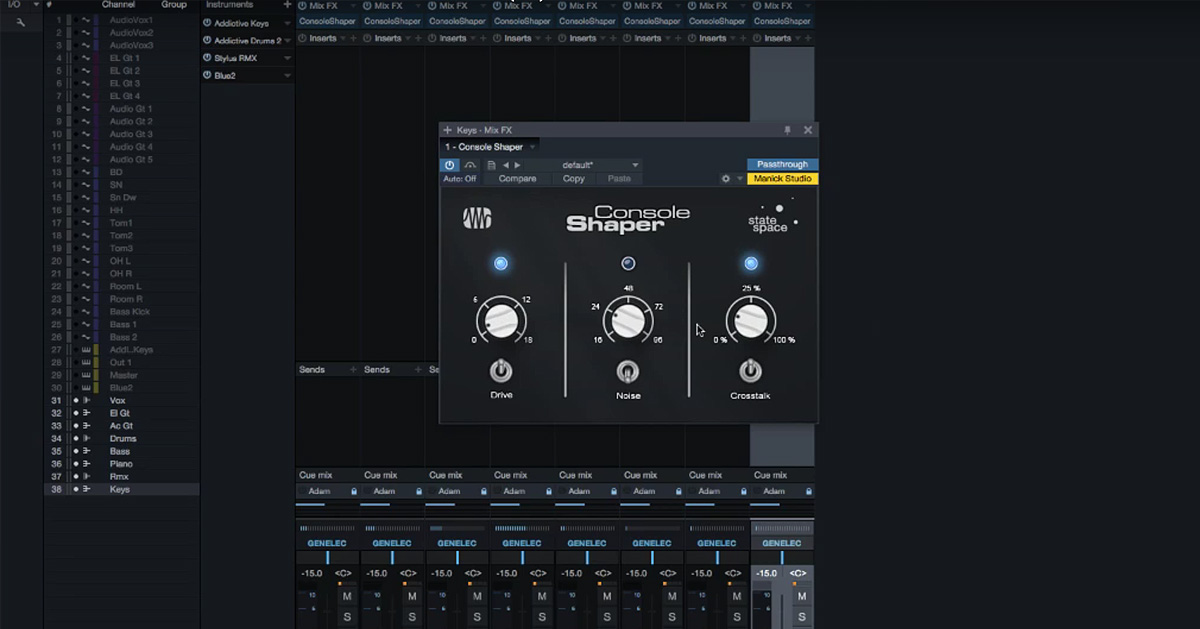Click the plugin settings gear icon
Image resolution: width=1200 pixels, height=629 pixels.
coord(726,179)
